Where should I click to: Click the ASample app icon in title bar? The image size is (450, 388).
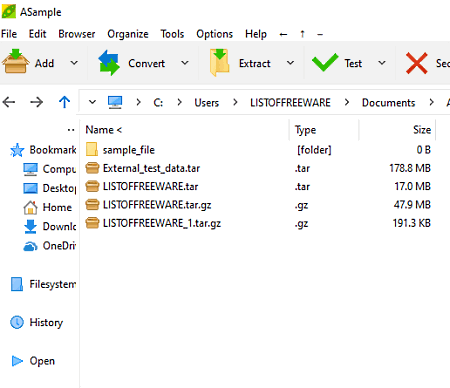point(9,11)
